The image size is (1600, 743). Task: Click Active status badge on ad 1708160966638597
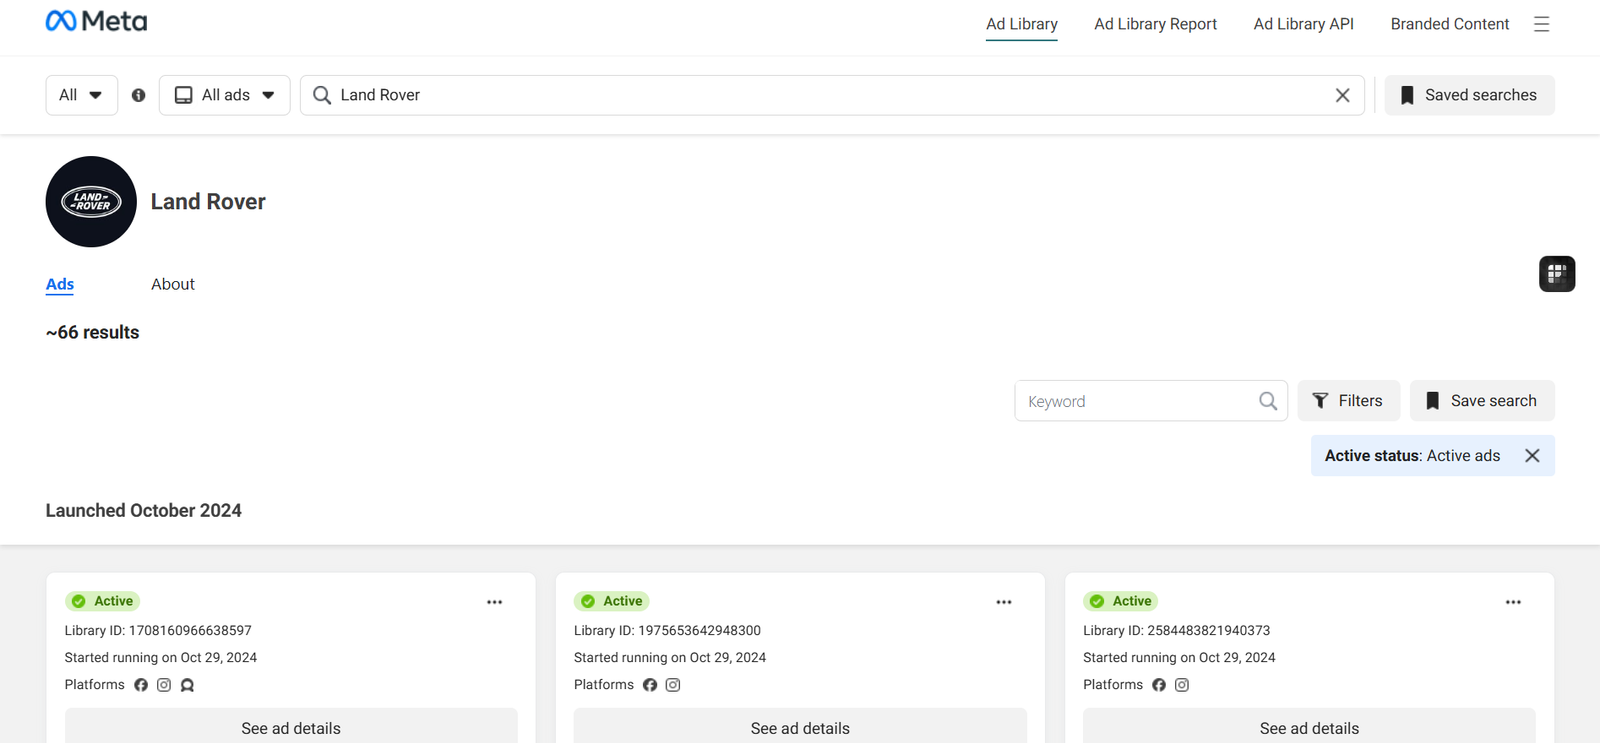(102, 601)
